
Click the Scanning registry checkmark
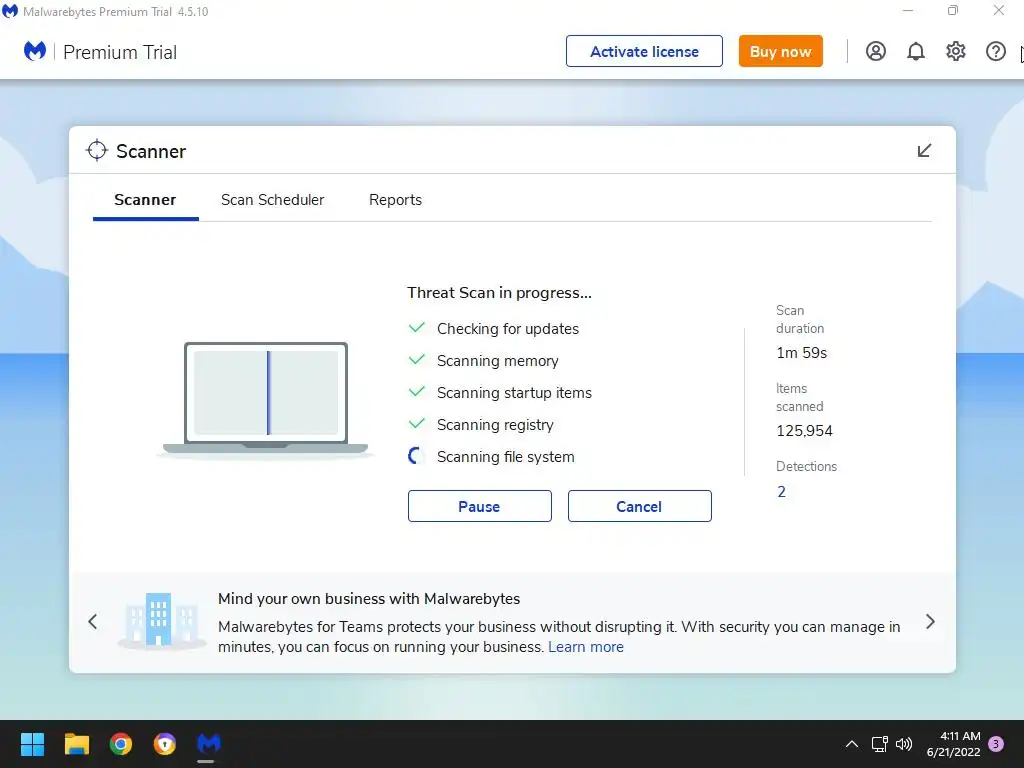(x=417, y=424)
